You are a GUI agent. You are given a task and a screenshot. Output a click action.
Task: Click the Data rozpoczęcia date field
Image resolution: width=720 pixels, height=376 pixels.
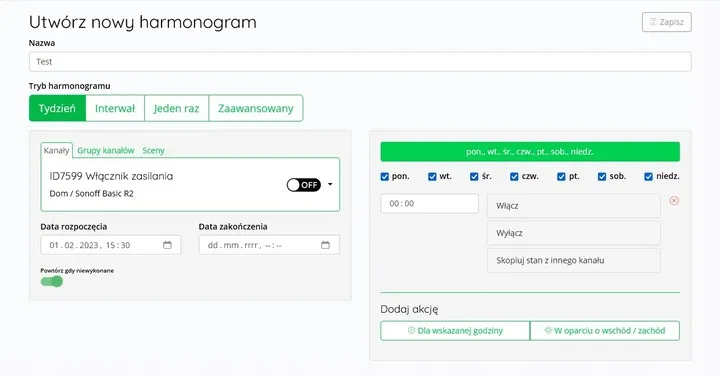point(111,245)
